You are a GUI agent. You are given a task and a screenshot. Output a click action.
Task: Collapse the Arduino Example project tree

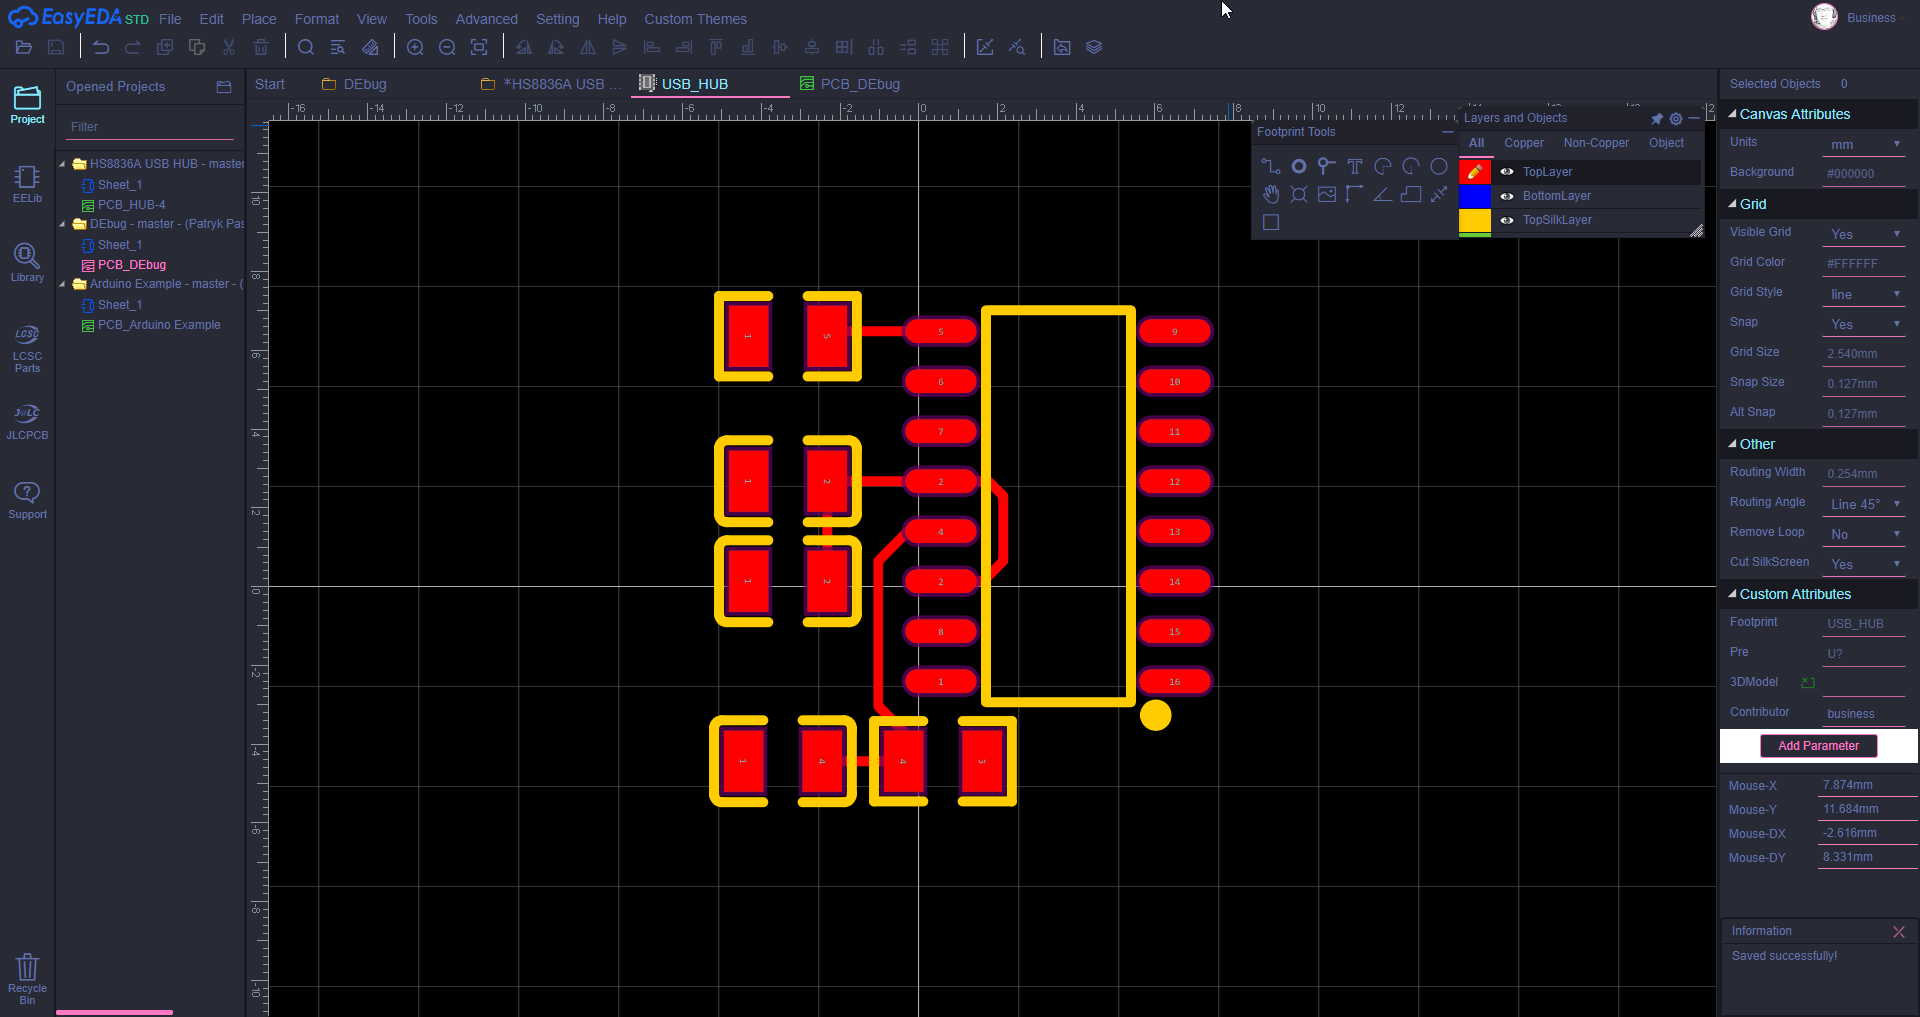click(x=62, y=284)
